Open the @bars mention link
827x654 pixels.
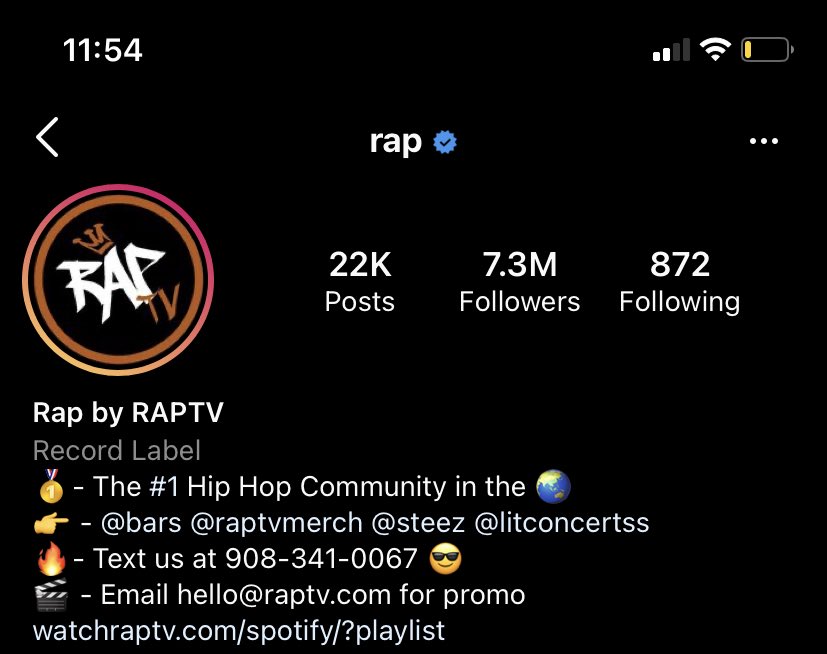[x=141, y=523]
